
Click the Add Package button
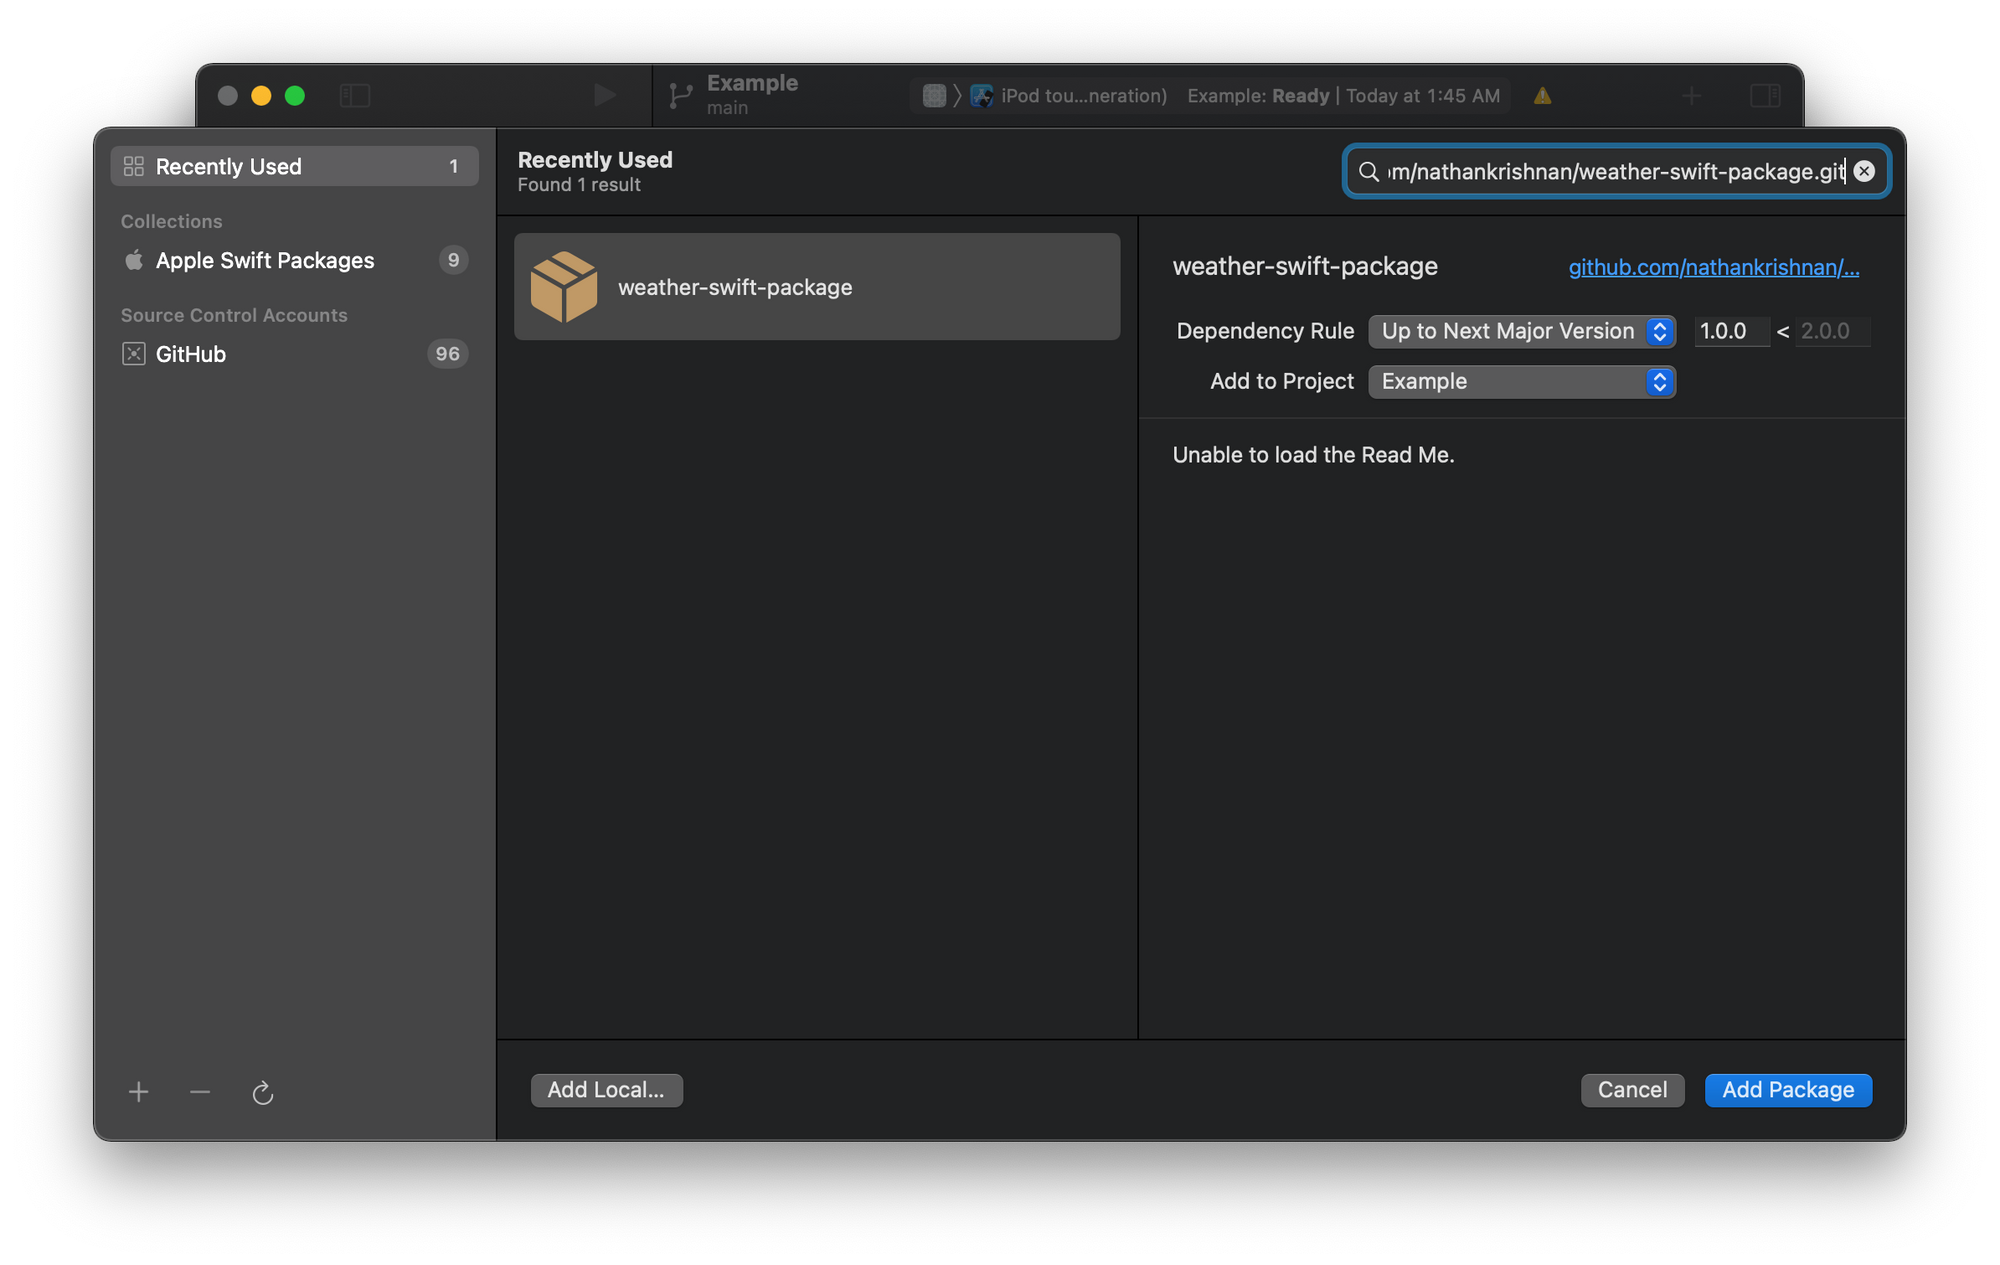click(x=1789, y=1089)
